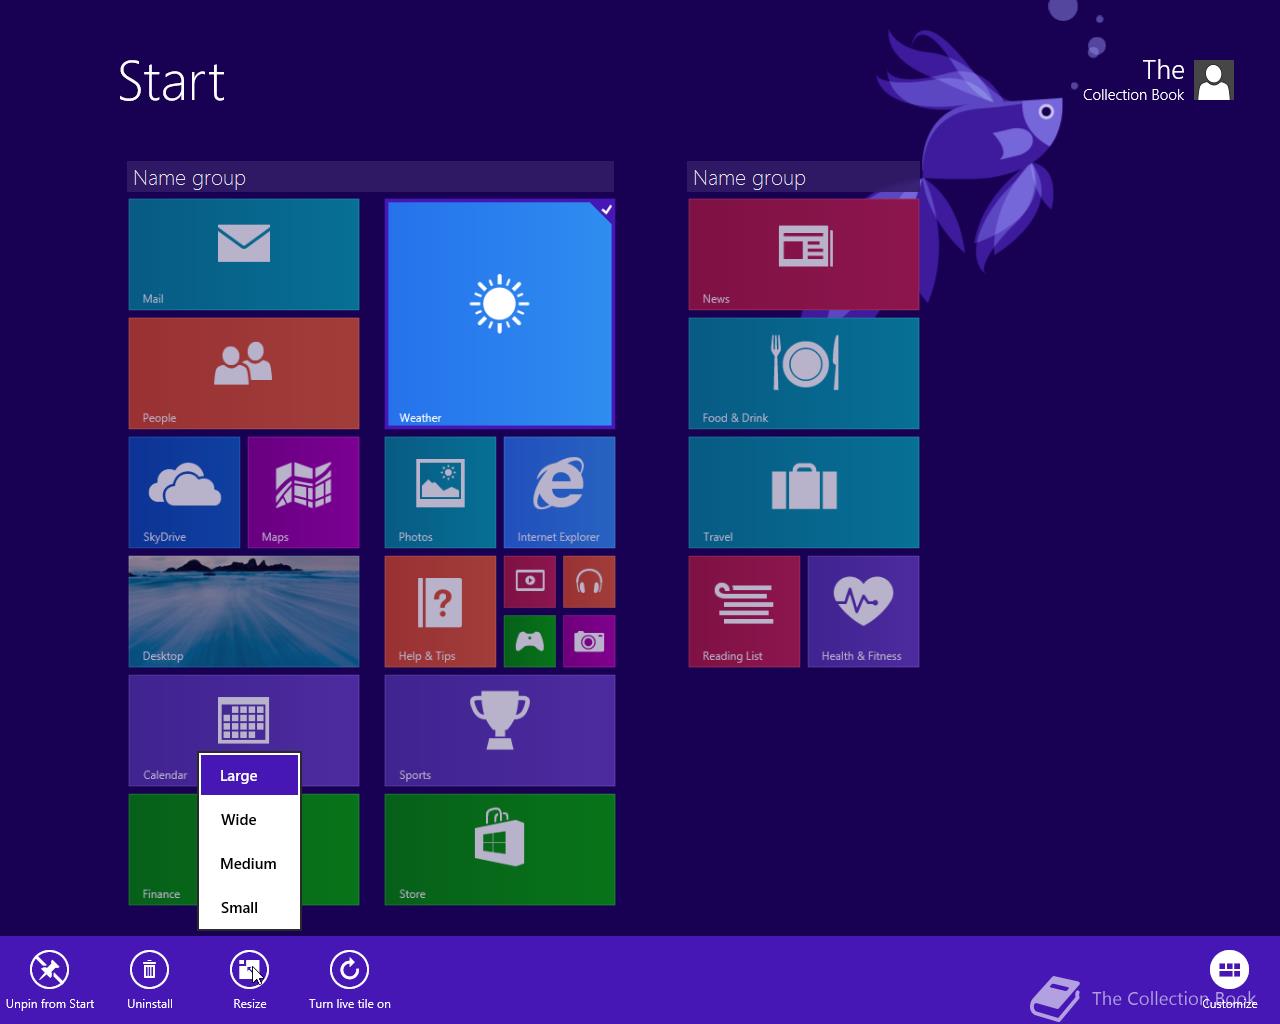Toggle the Resize size menu

249,980
